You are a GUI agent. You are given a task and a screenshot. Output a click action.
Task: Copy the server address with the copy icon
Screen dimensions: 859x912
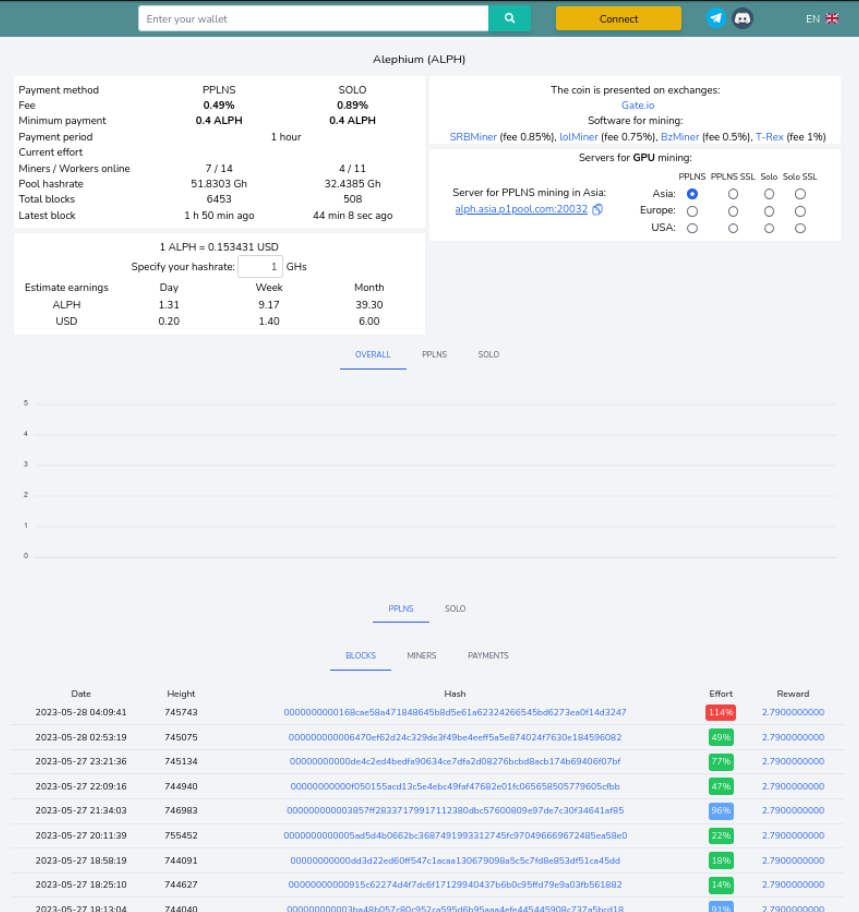point(597,209)
